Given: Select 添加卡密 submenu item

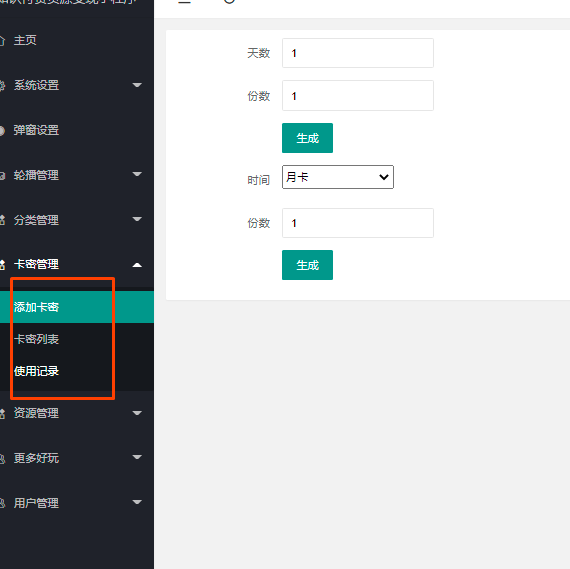Looking at the screenshot, I should pyautogui.click(x=77, y=307).
